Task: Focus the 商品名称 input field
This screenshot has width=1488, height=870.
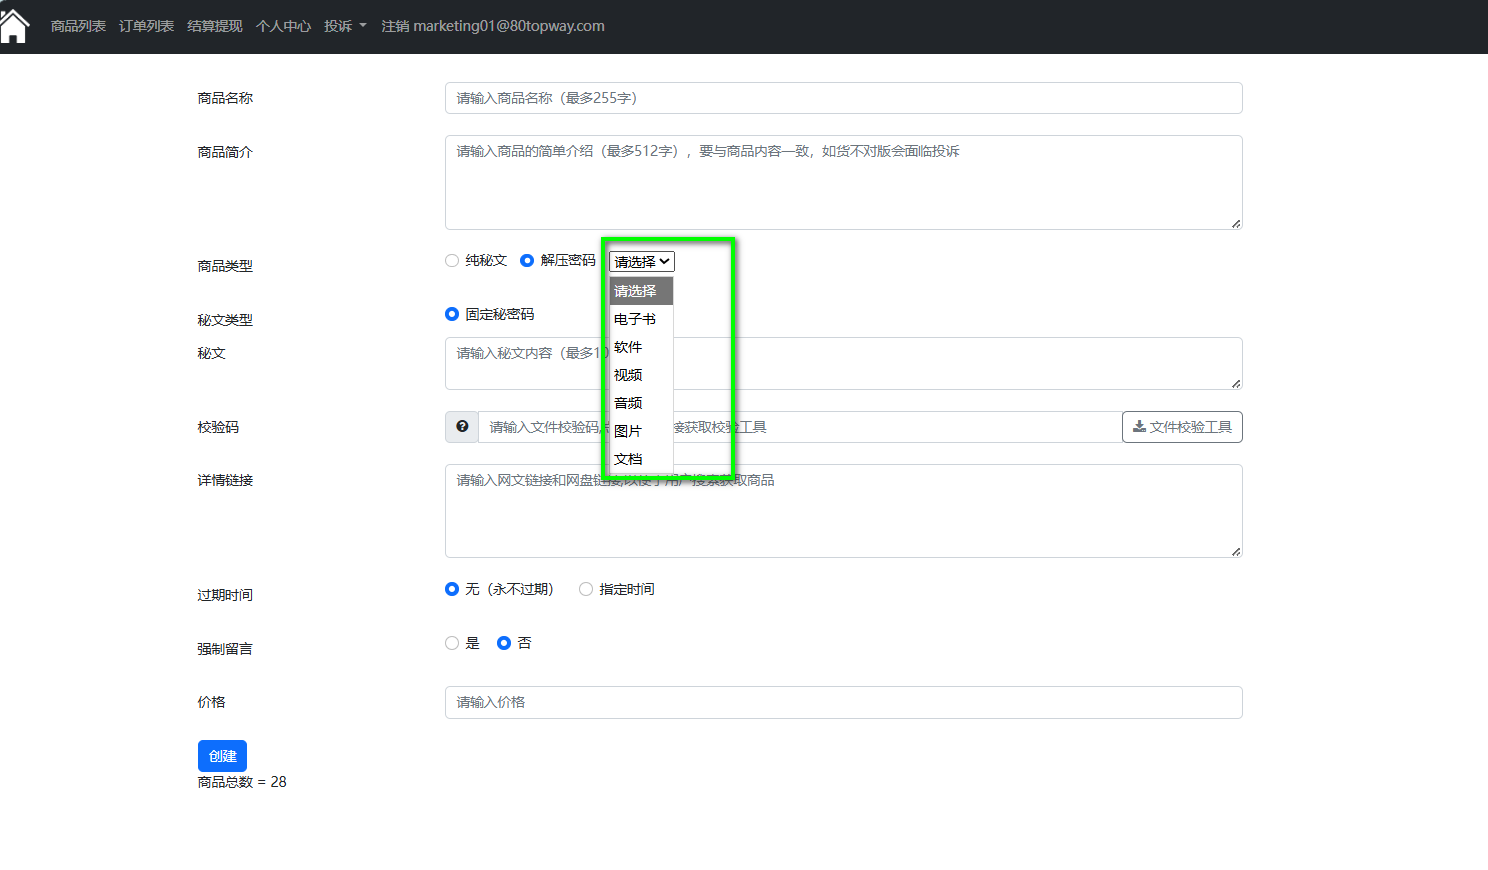Action: pyautogui.click(x=843, y=98)
